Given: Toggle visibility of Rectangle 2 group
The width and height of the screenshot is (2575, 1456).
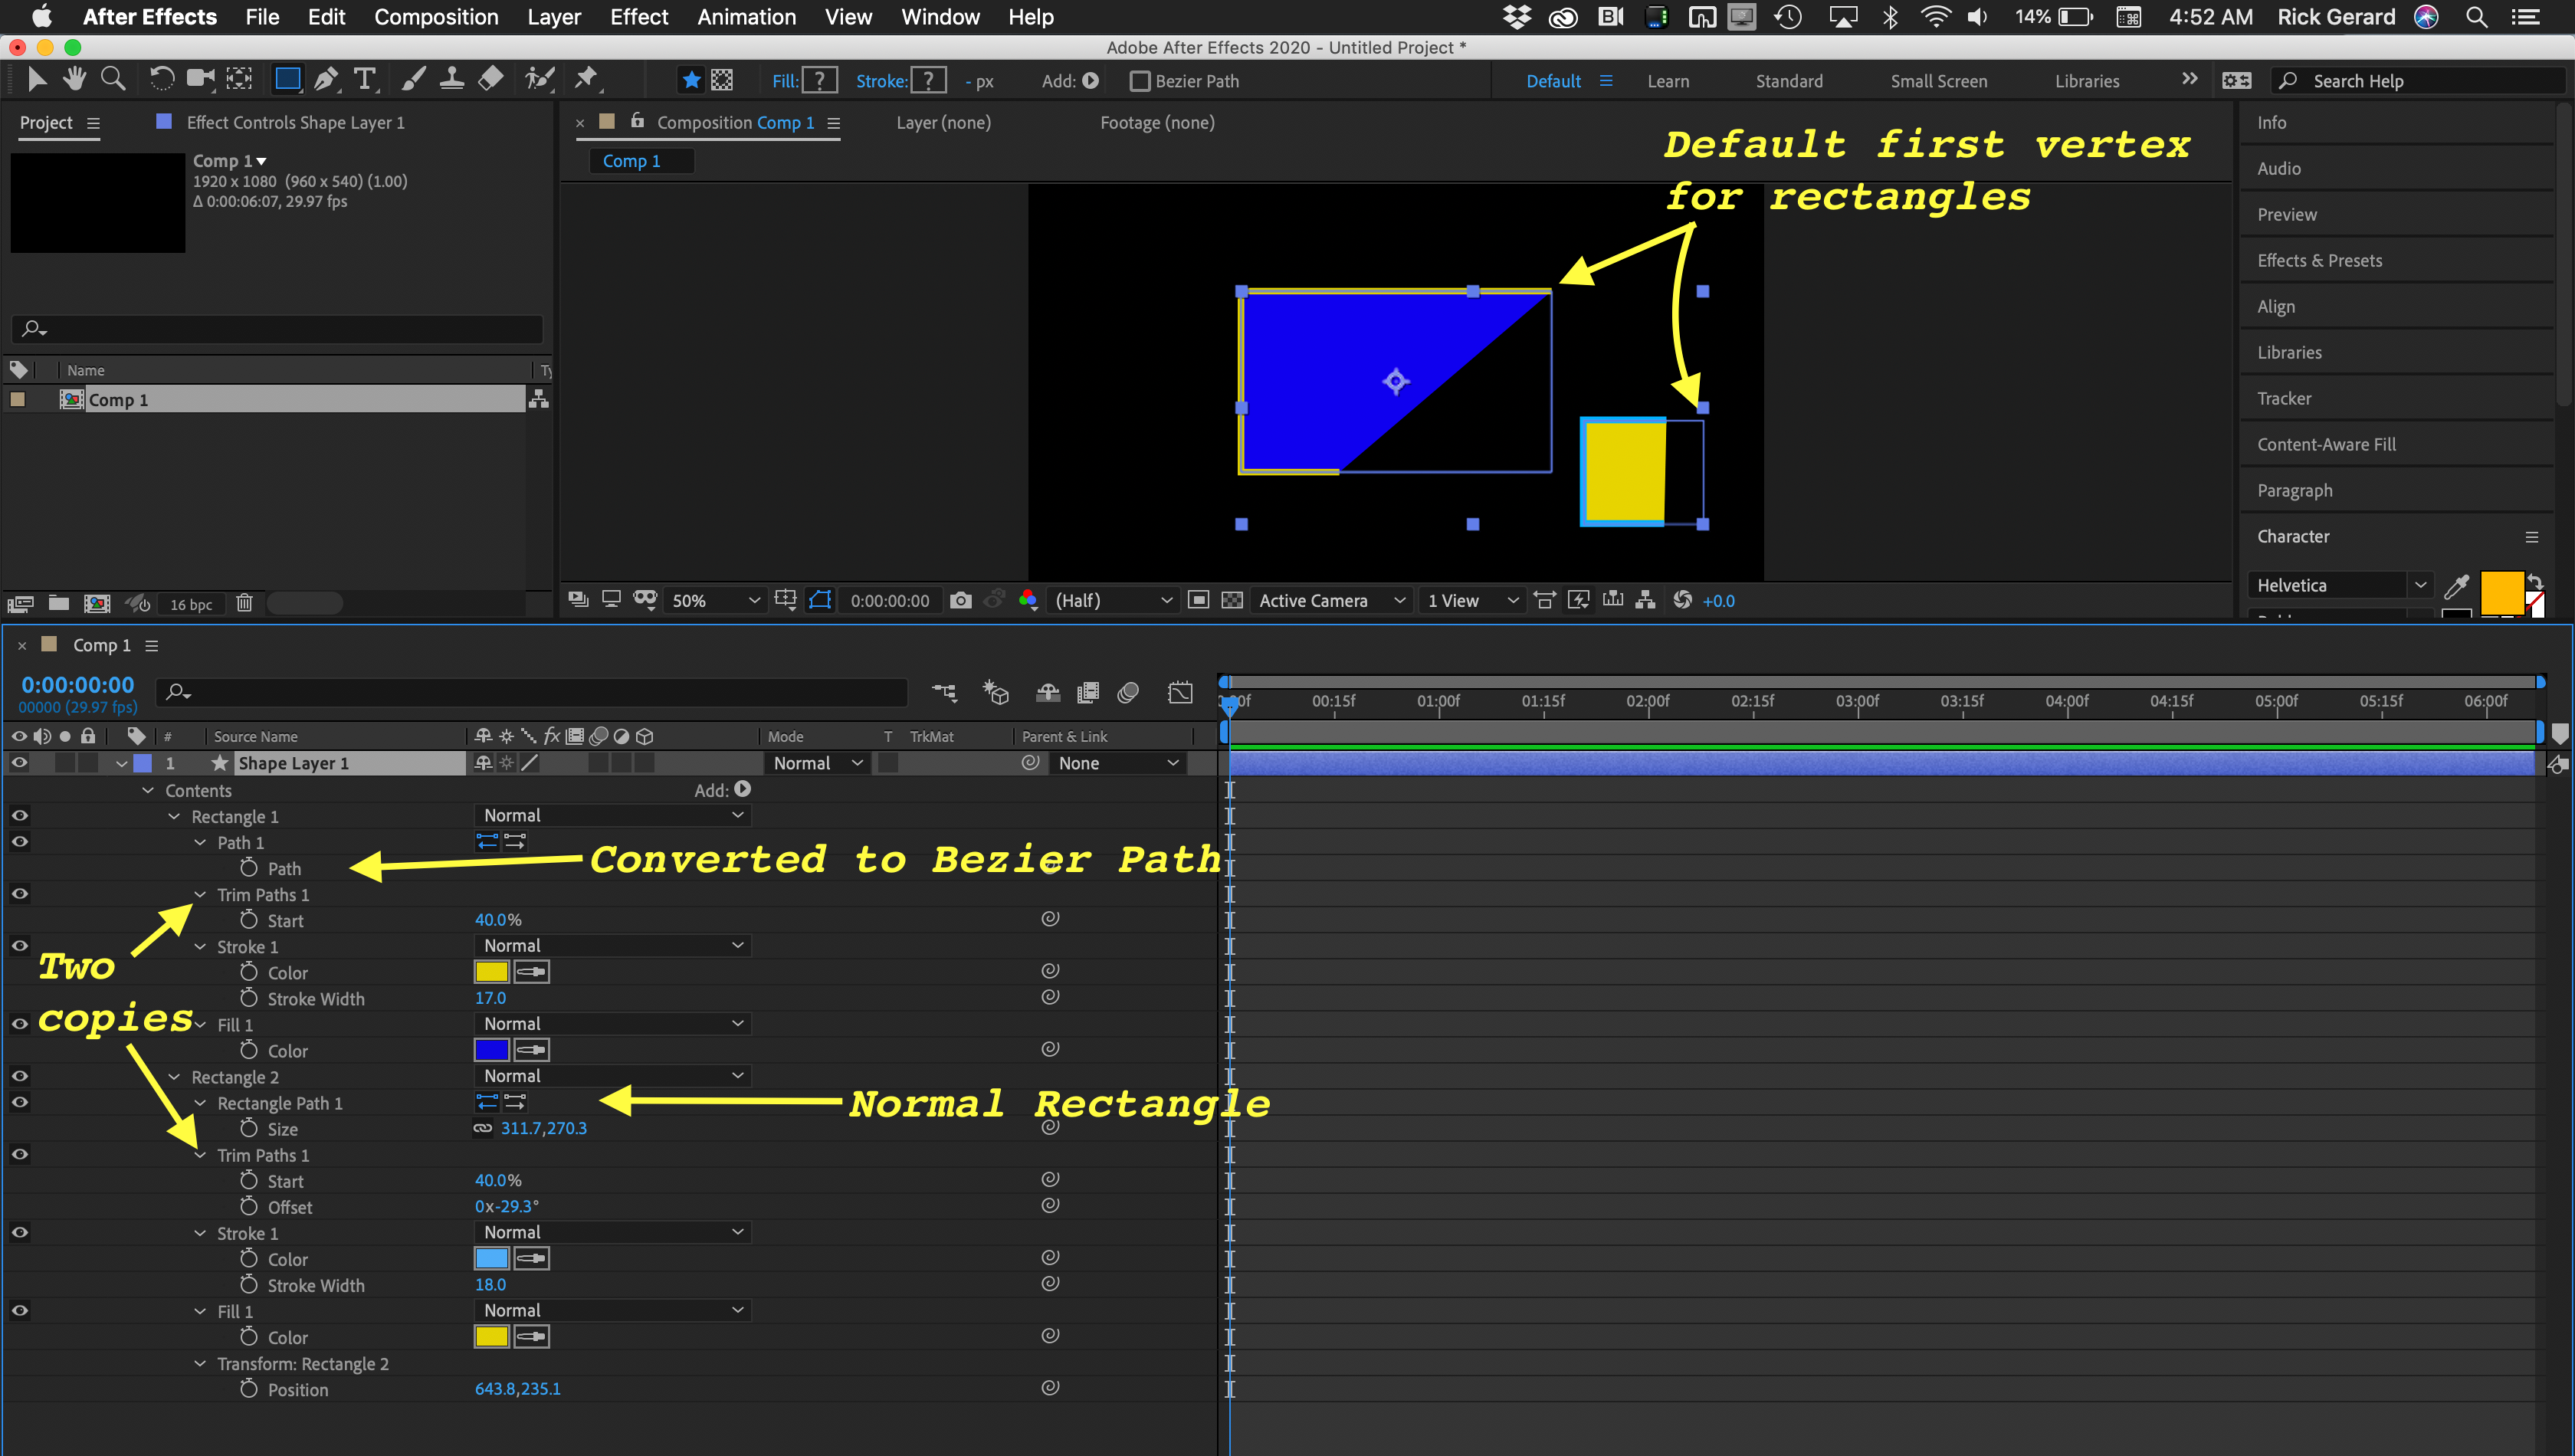Looking at the screenshot, I should [19, 1076].
